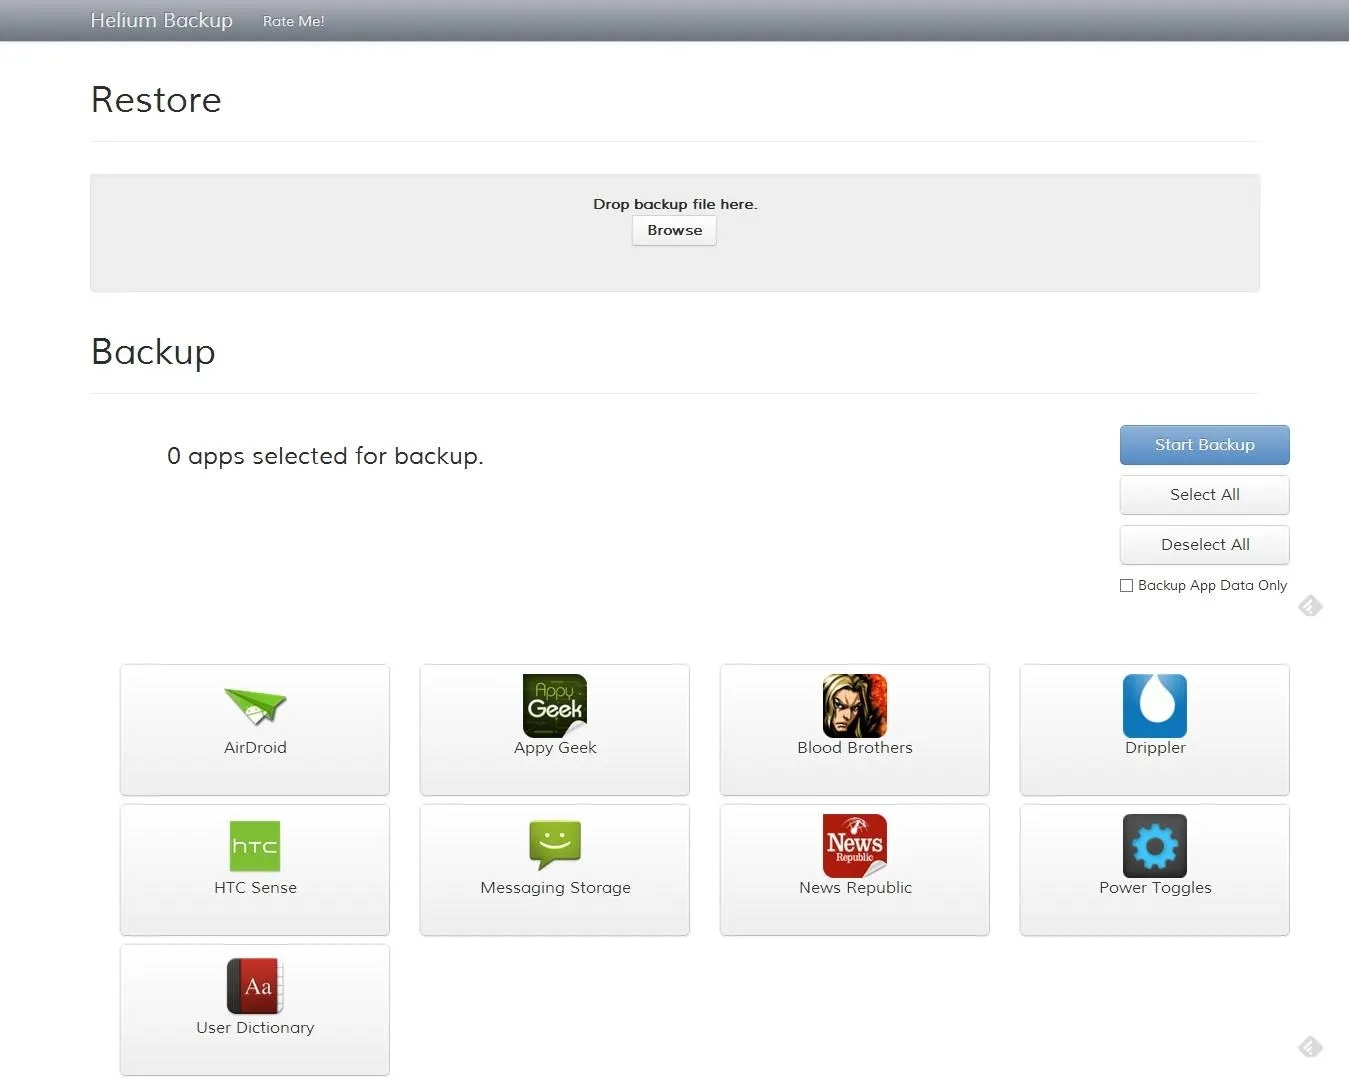Click the News Republic label text

855,888
